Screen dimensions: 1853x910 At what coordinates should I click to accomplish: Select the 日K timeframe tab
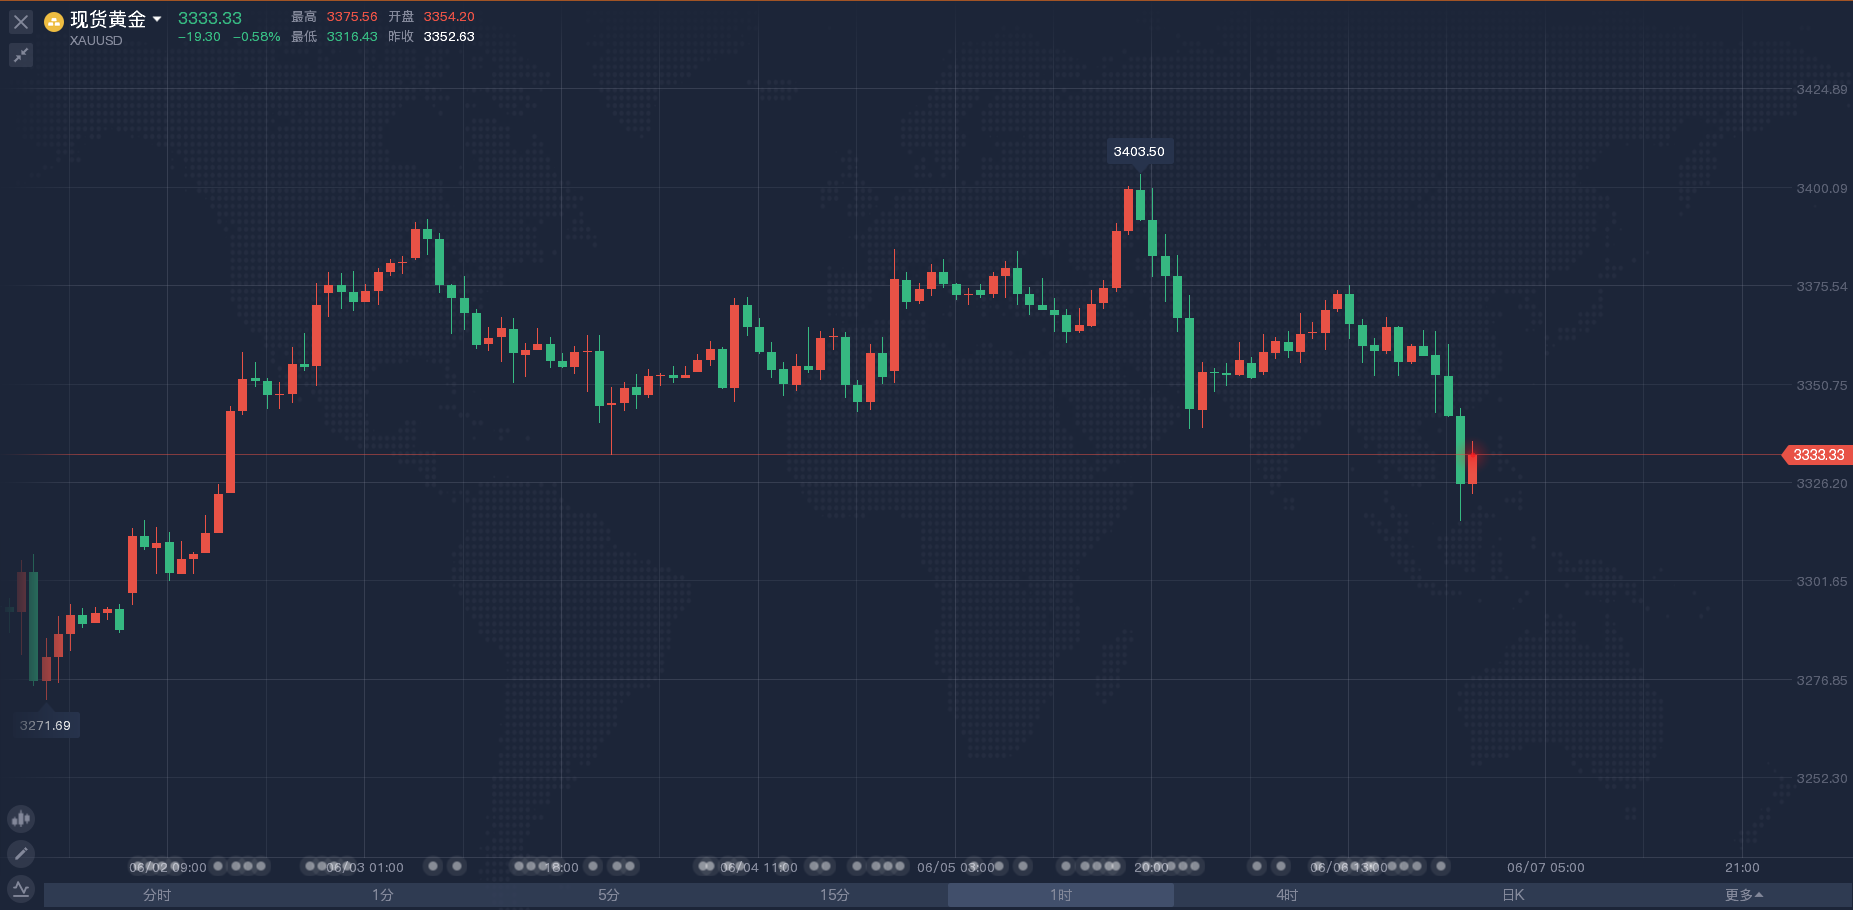tap(1513, 895)
